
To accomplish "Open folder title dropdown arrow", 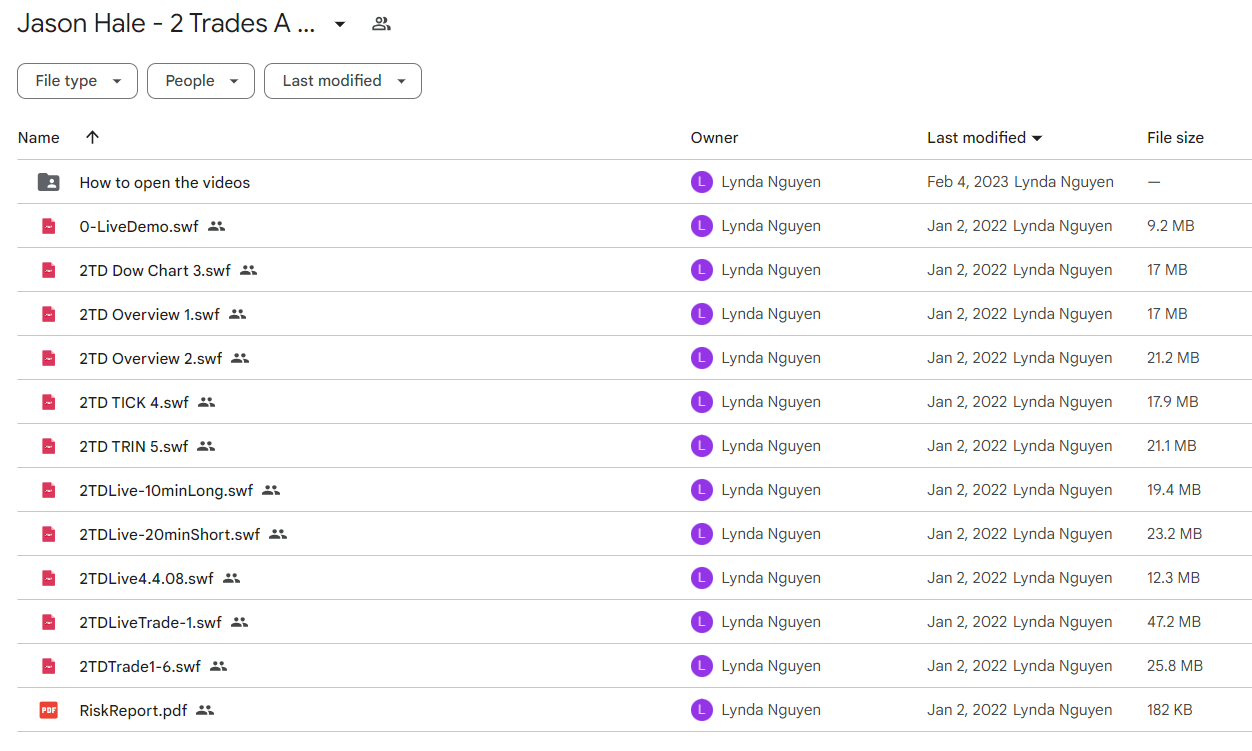I will 340,24.
